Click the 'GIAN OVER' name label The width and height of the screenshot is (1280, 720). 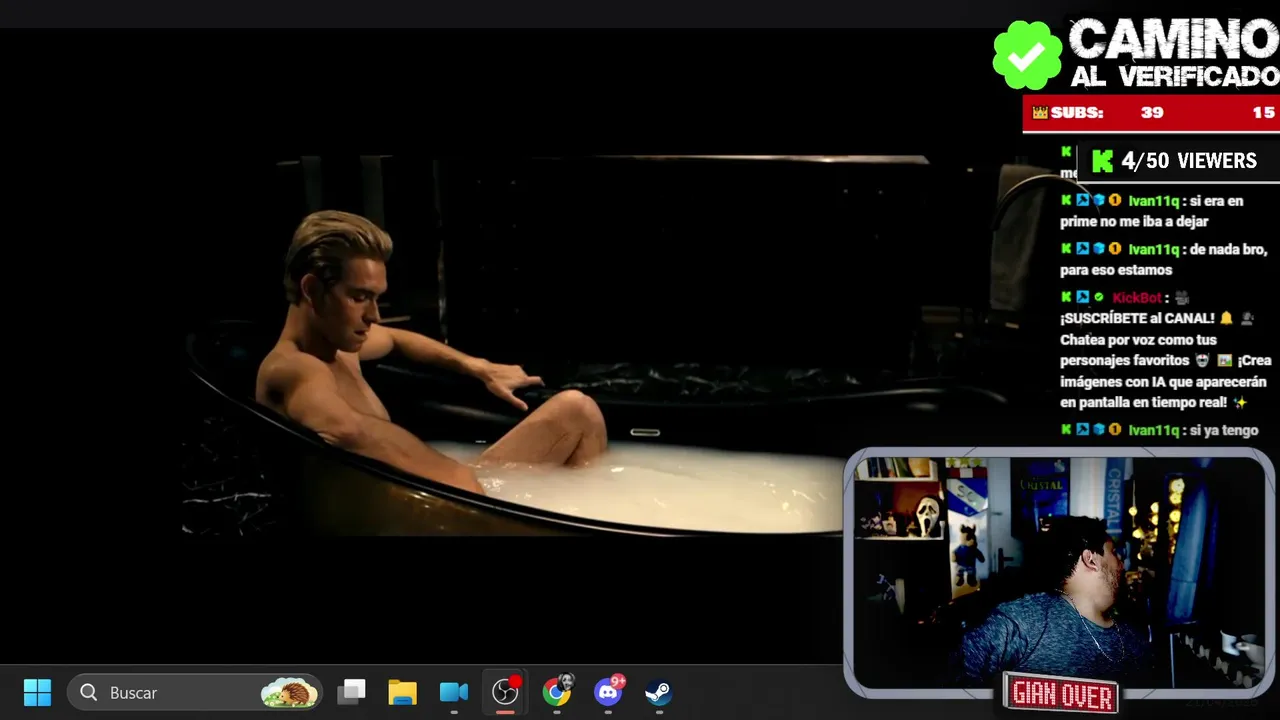point(1062,693)
